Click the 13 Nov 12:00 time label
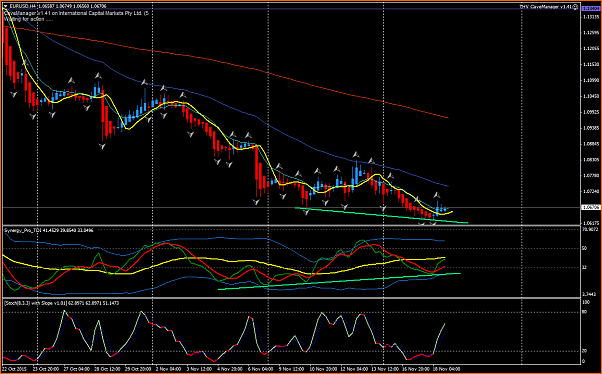The height and width of the screenshot is (374, 602). [384, 369]
